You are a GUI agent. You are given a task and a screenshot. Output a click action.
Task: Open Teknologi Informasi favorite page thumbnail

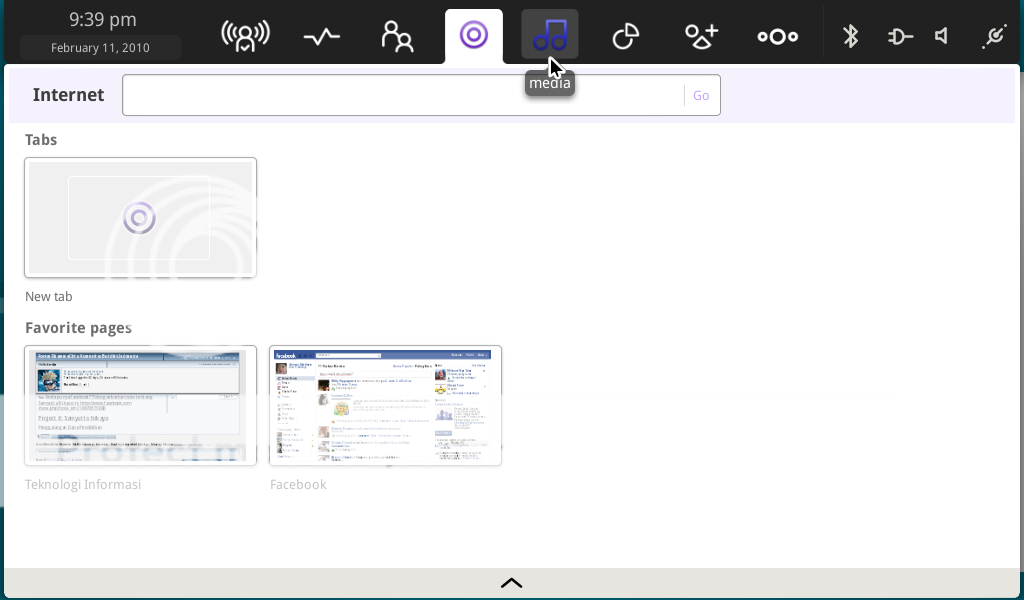[x=141, y=406]
